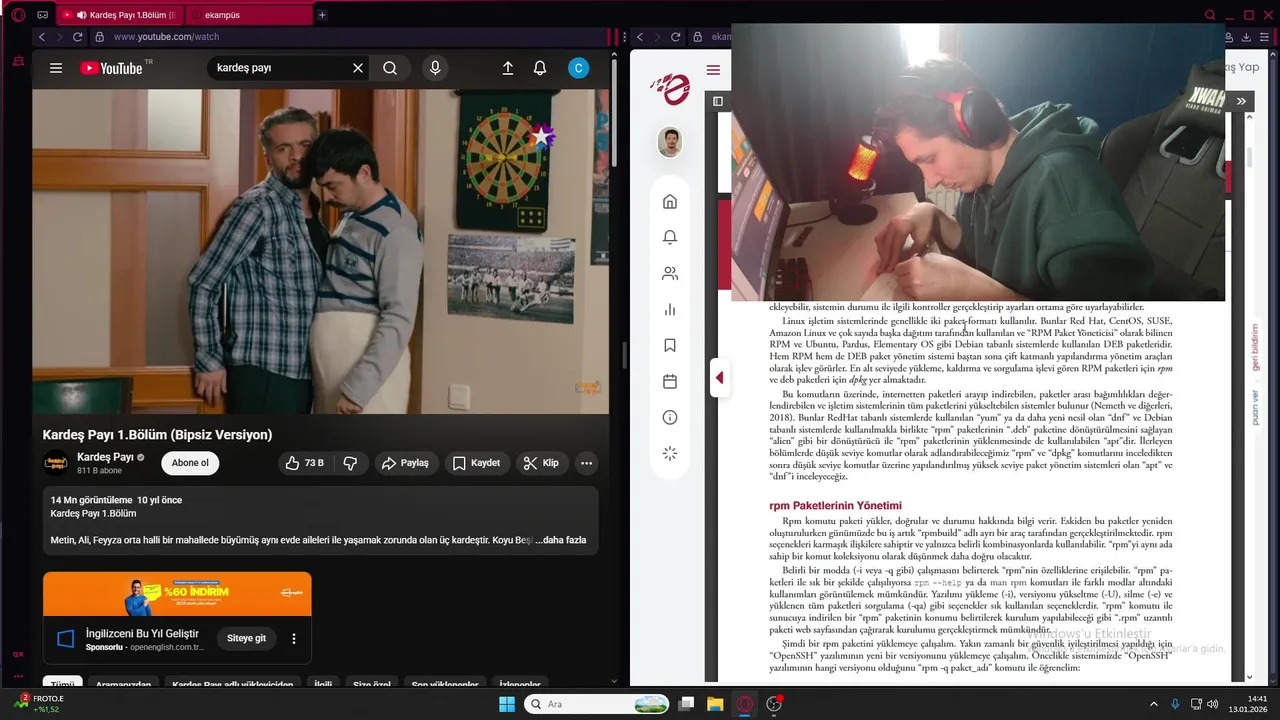Open File Explorer from the taskbar

[716, 704]
